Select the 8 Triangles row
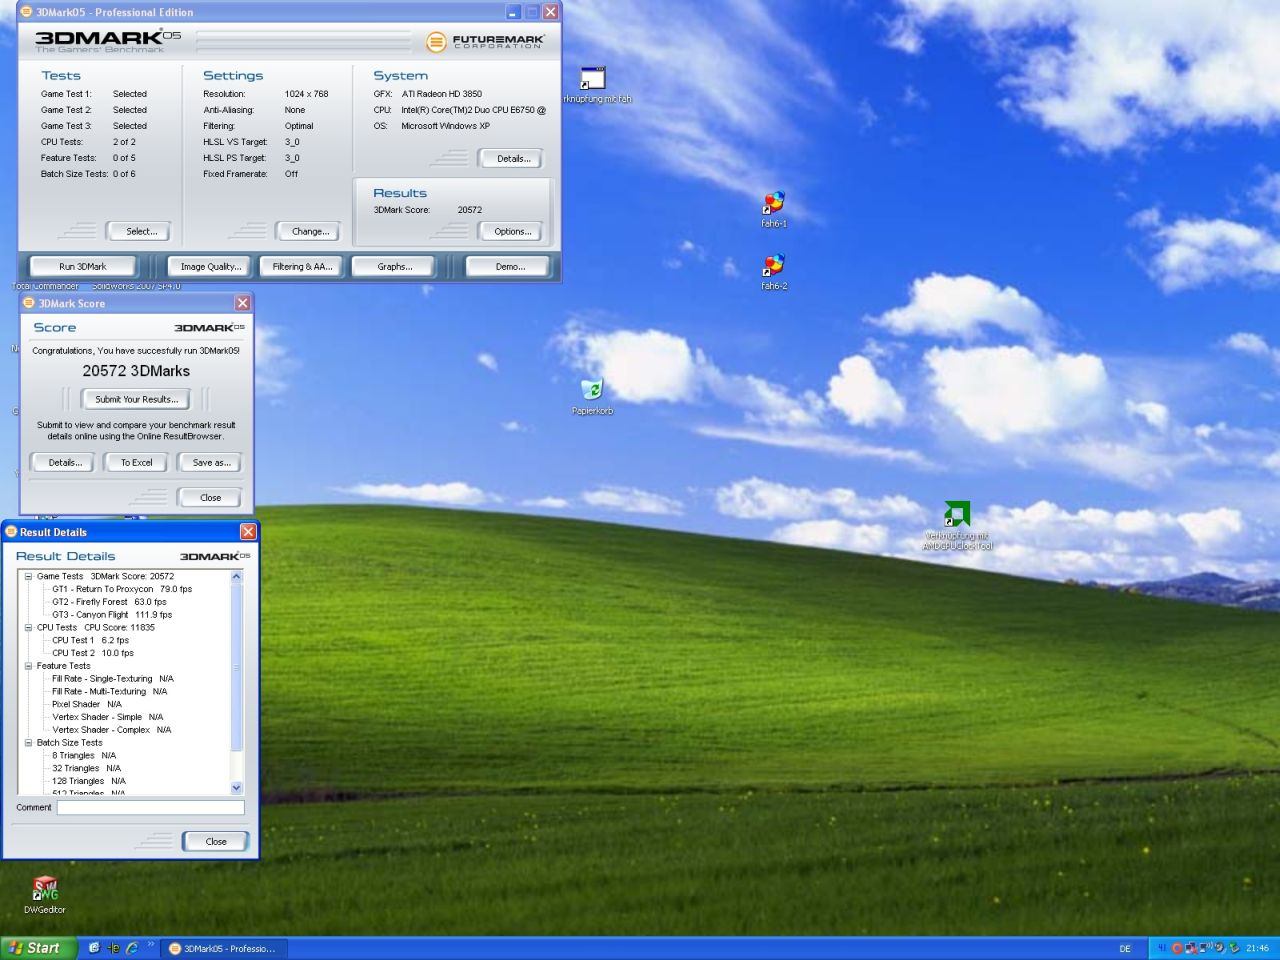Image resolution: width=1280 pixels, height=960 pixels. coord(84,756)
